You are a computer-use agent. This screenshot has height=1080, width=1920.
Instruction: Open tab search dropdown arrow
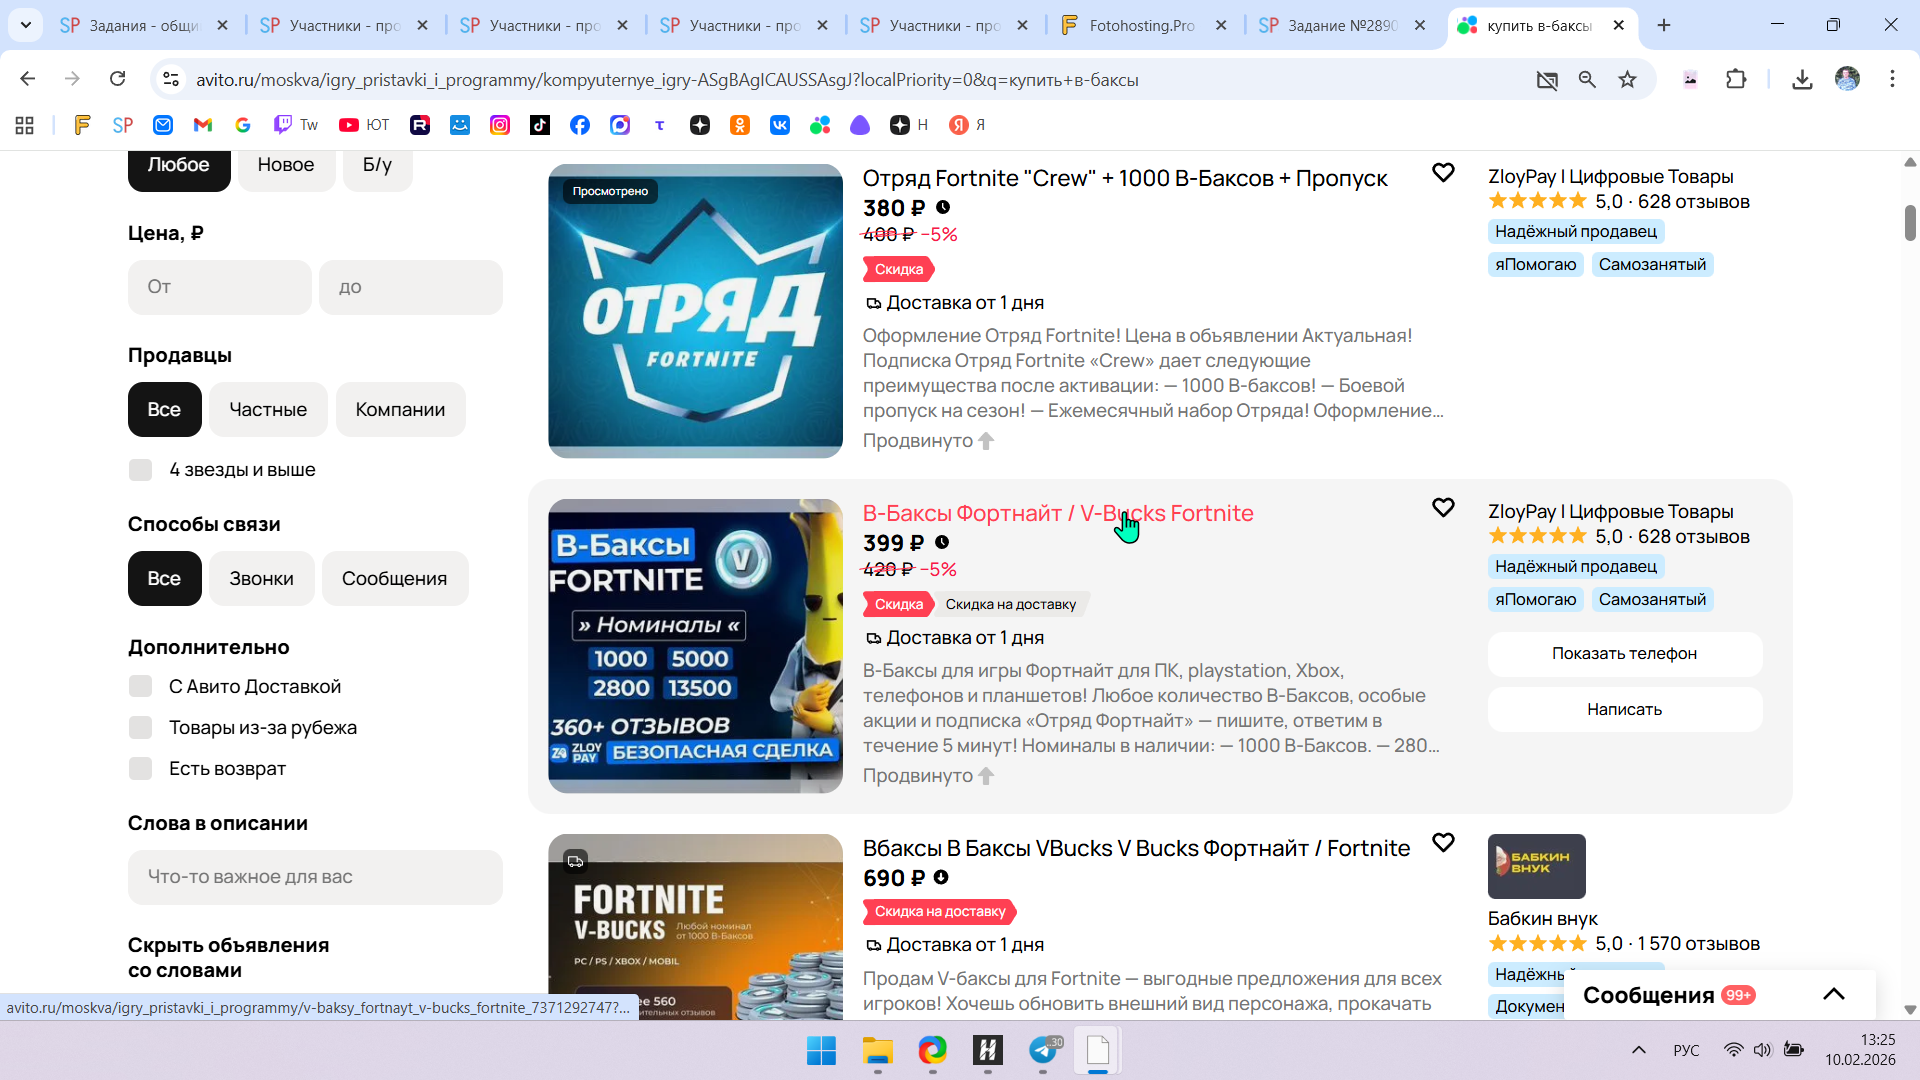(x=26, y=25)
